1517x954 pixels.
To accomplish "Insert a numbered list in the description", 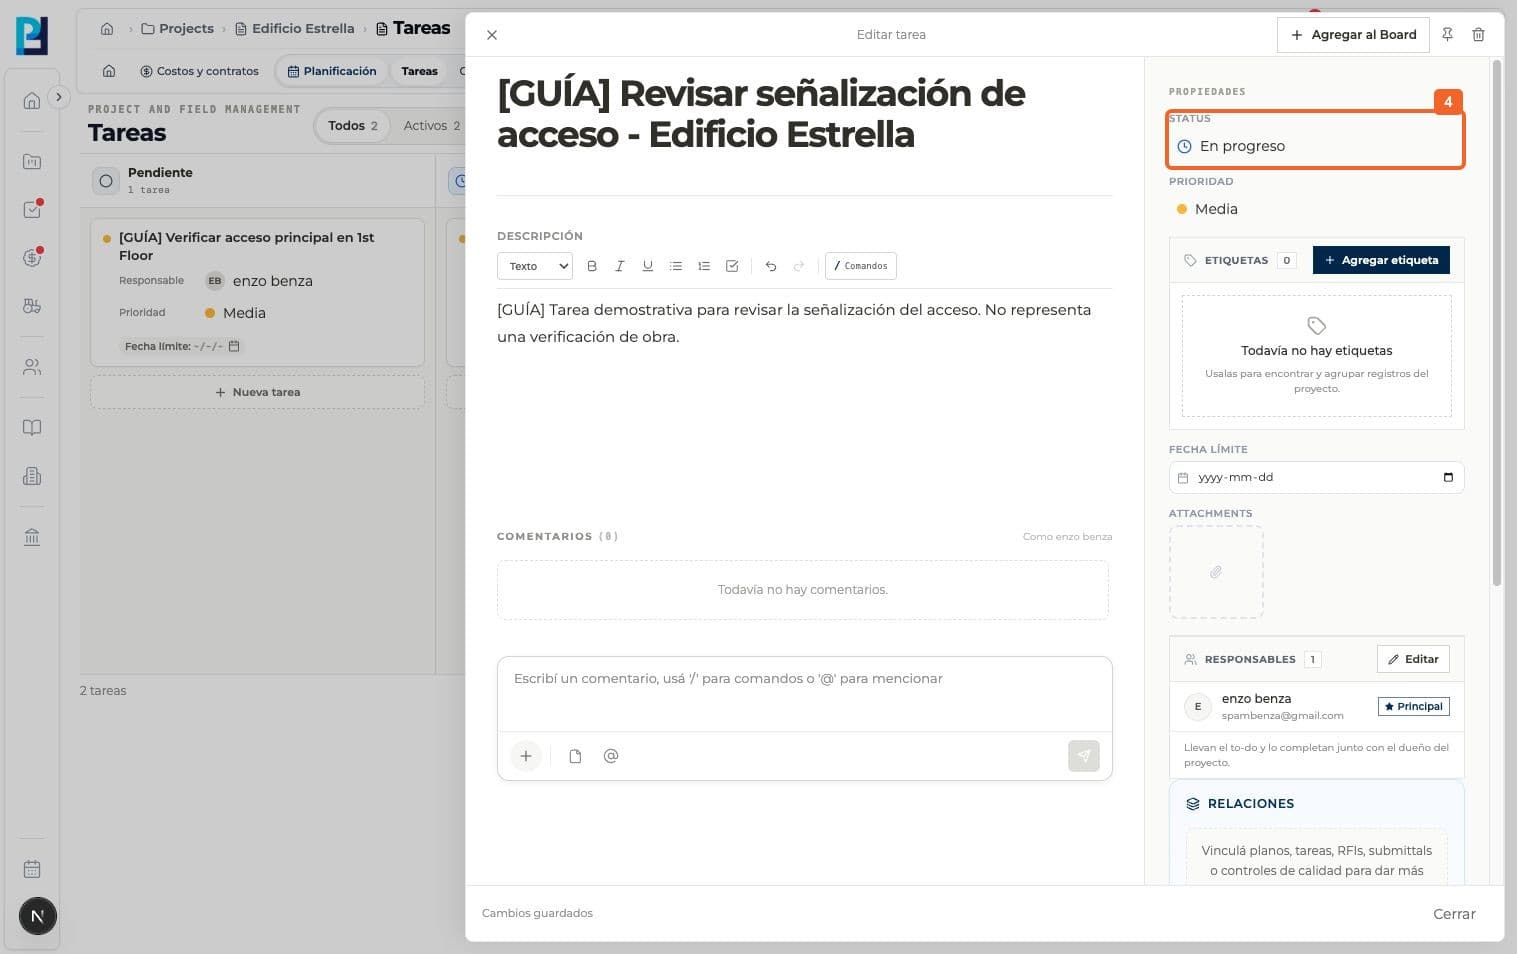I will pos(704,266).
